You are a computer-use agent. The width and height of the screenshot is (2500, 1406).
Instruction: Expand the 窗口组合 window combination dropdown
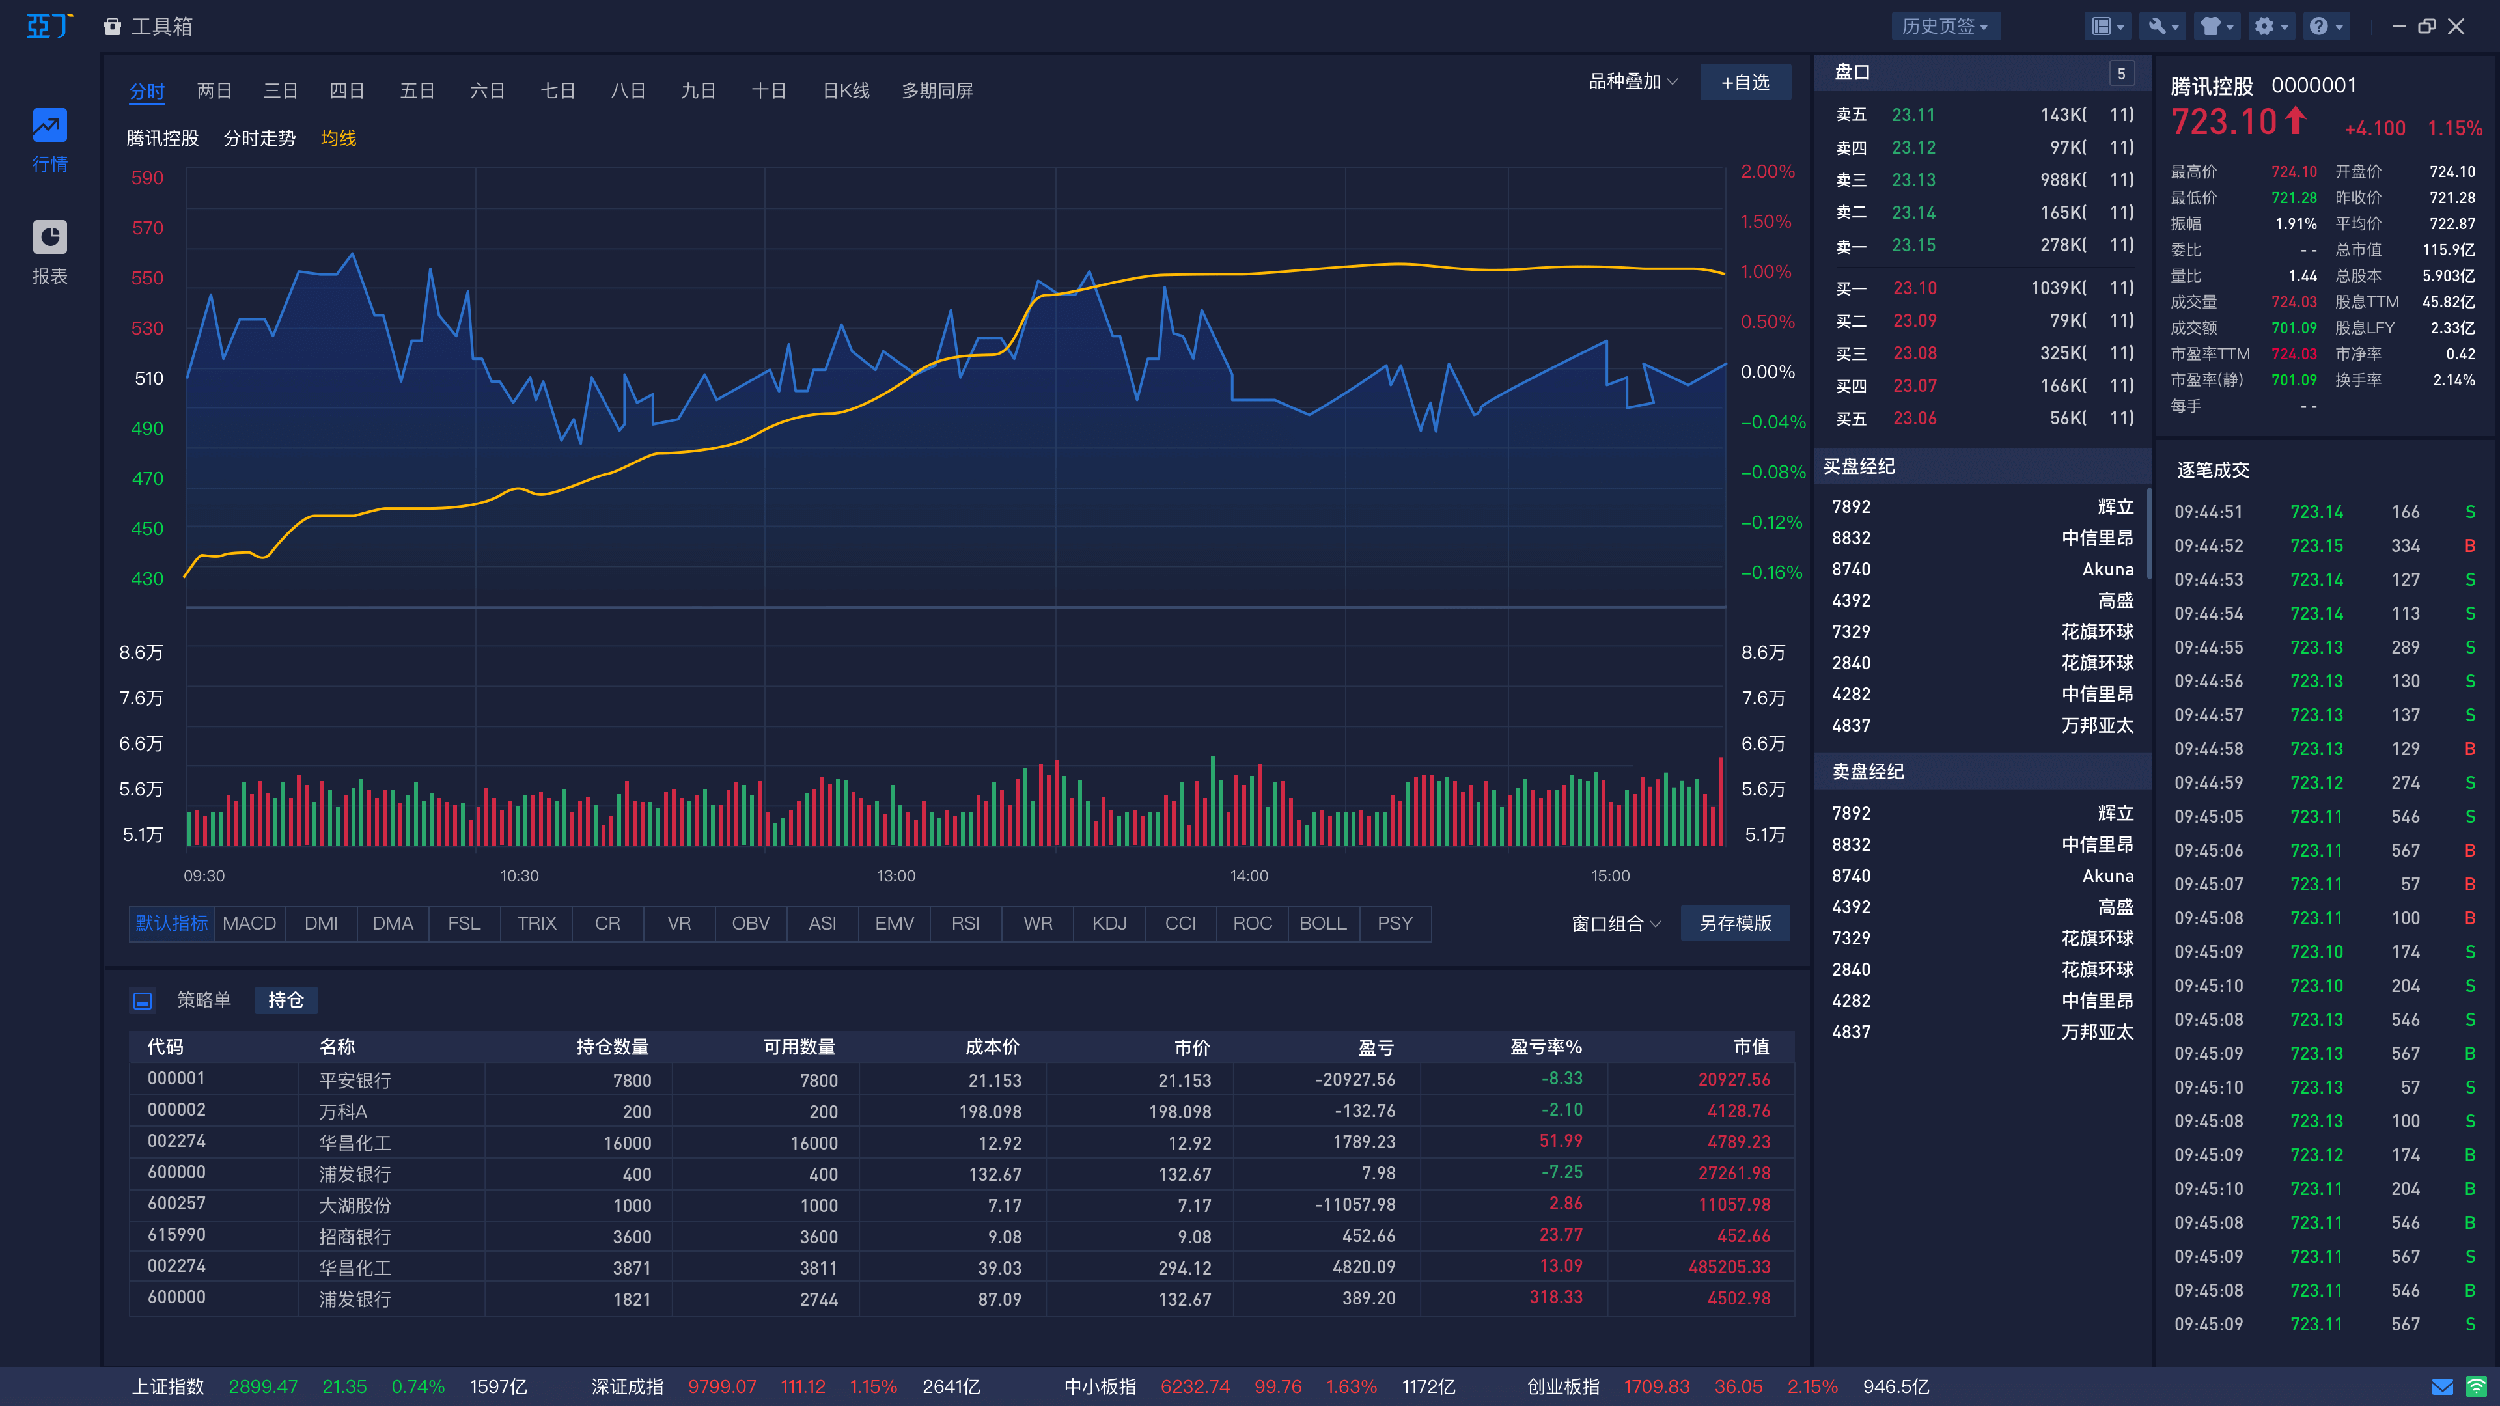[x=1615, y=923]
